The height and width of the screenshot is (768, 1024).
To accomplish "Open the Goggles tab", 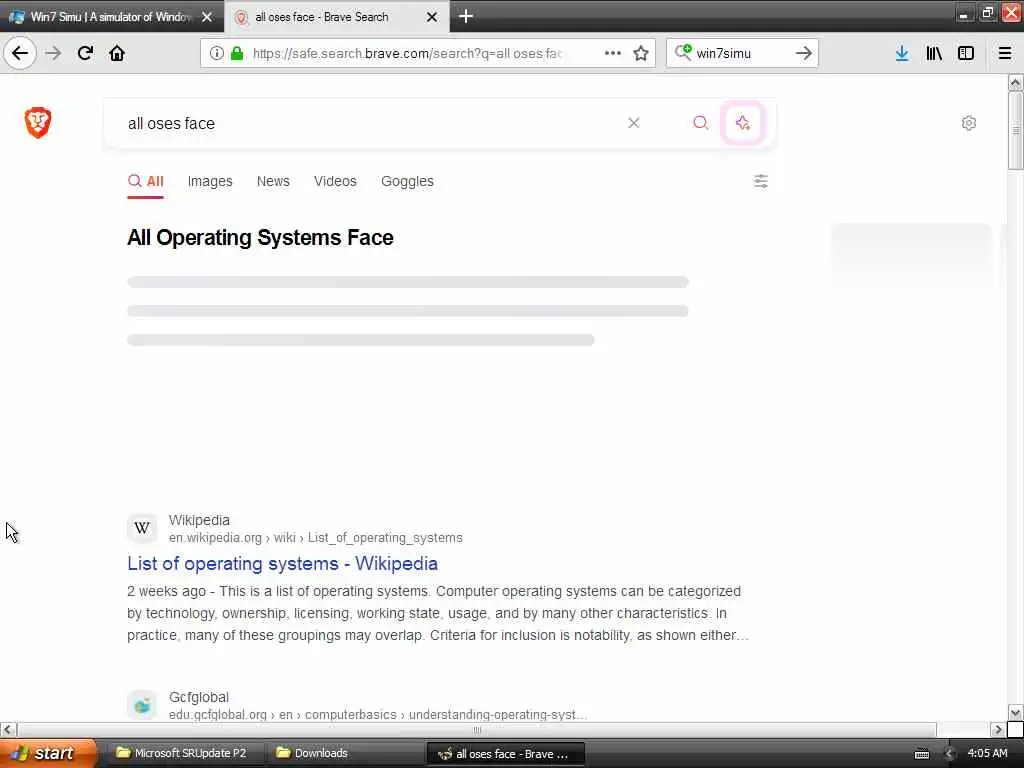I will (407, 181).
